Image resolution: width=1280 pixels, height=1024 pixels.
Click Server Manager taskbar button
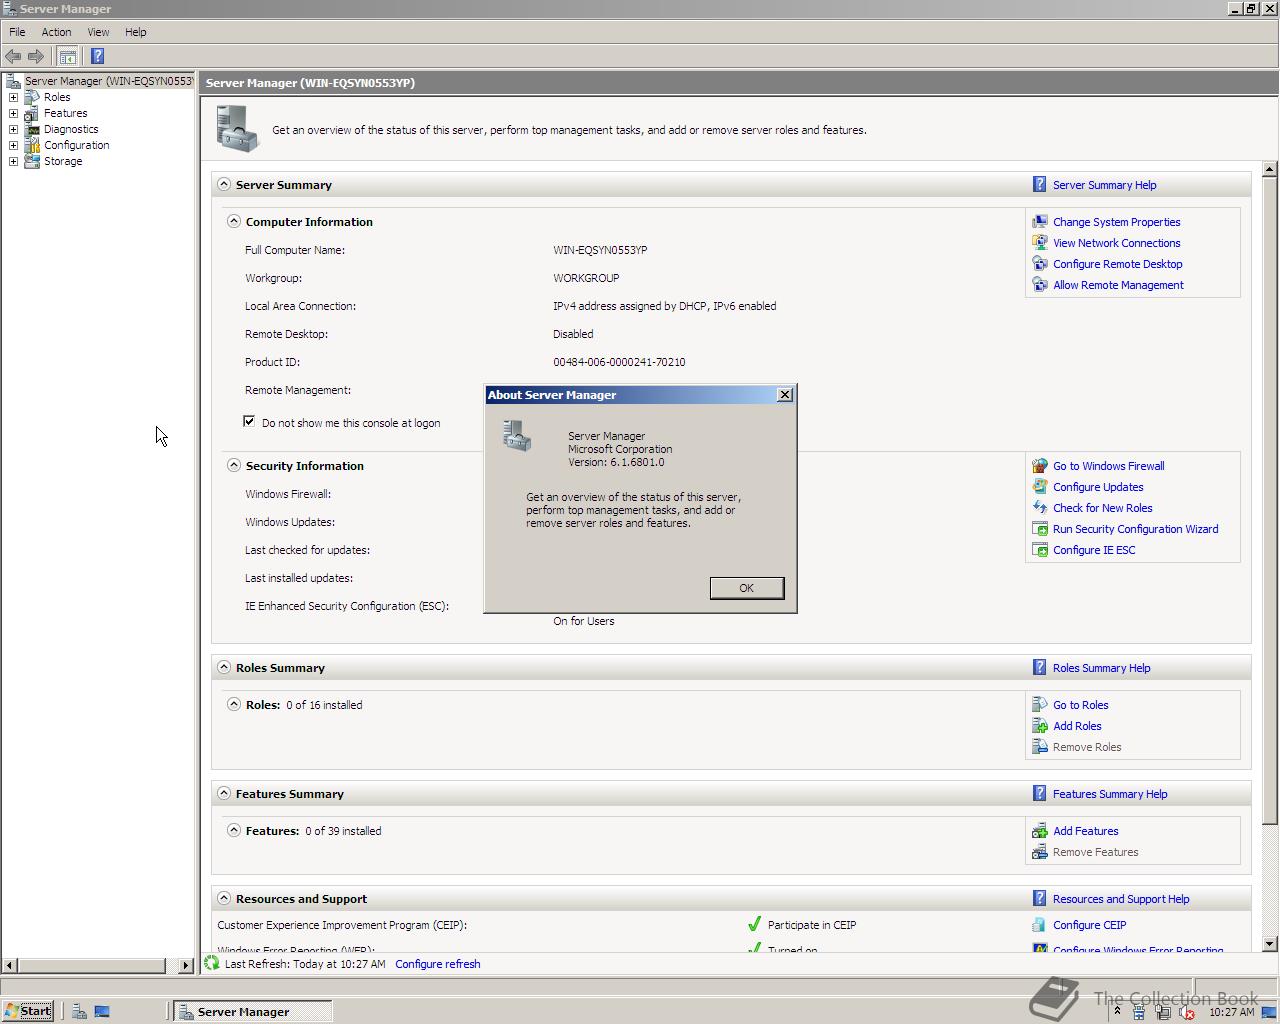pyautogui.click(x=252, y=1011)
